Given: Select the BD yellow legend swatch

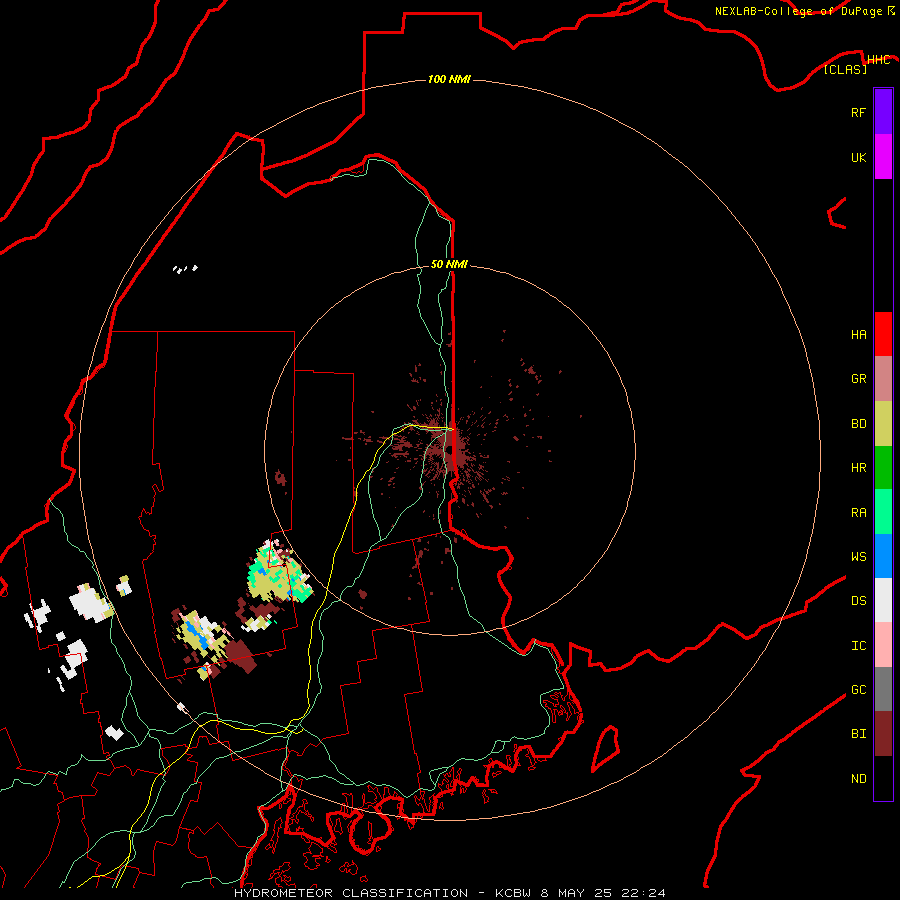Looking at the screenshot, I should pyautogui.click(x=883, y=424).
